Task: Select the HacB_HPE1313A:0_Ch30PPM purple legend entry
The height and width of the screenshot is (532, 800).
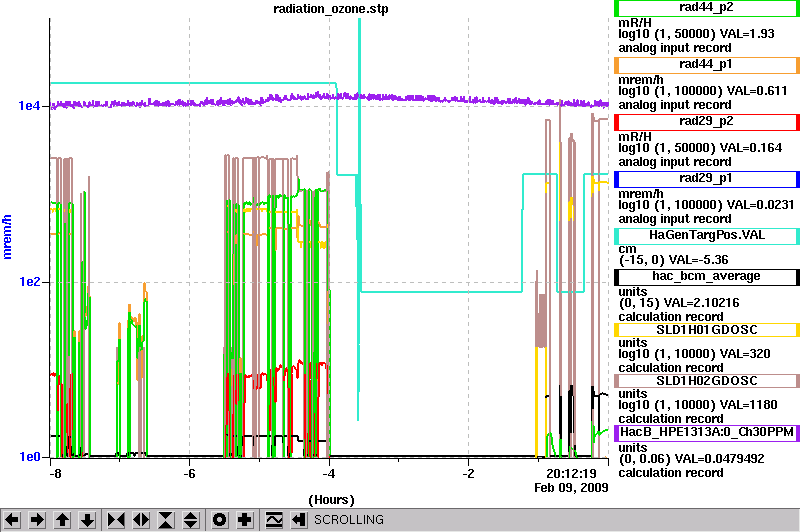Action: [x=707, y=433]
